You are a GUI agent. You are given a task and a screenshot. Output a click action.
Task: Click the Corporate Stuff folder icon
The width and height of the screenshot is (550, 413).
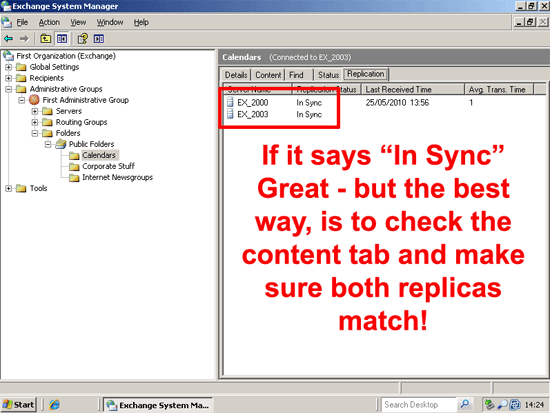point(74,166)
